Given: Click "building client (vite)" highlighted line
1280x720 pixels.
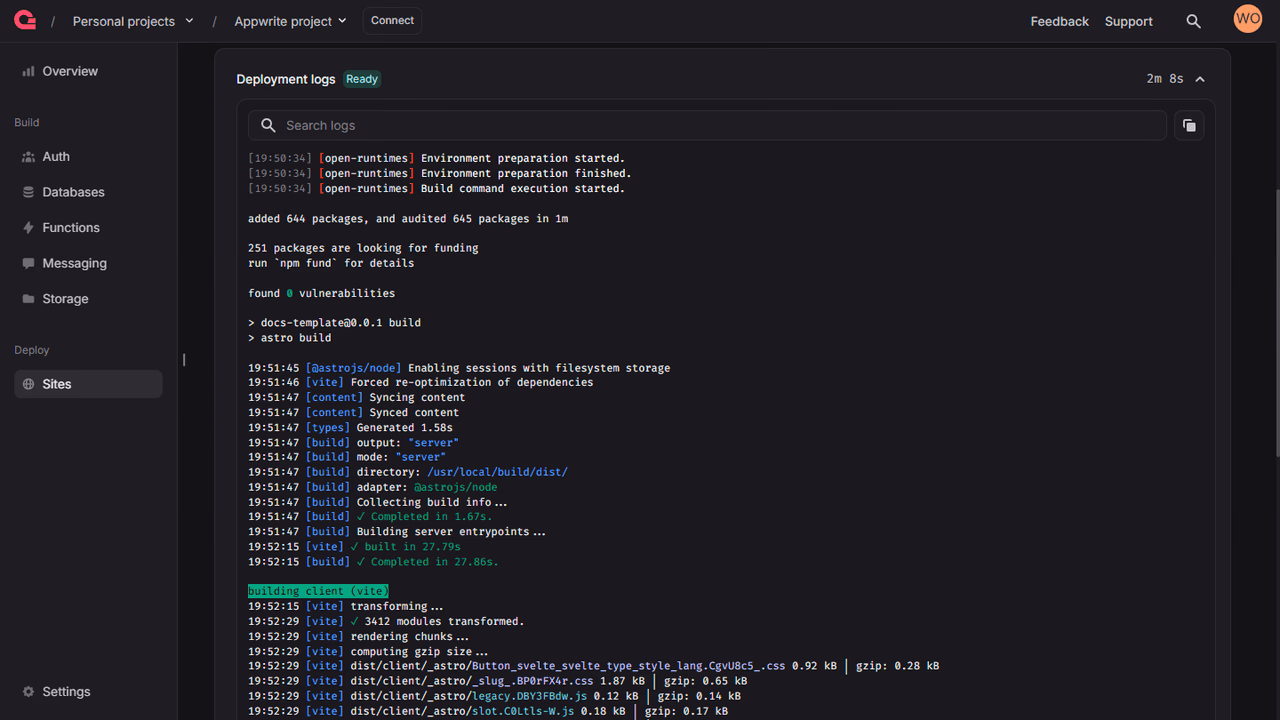Looking at the screenshot, I should click(x=318, y=591).
